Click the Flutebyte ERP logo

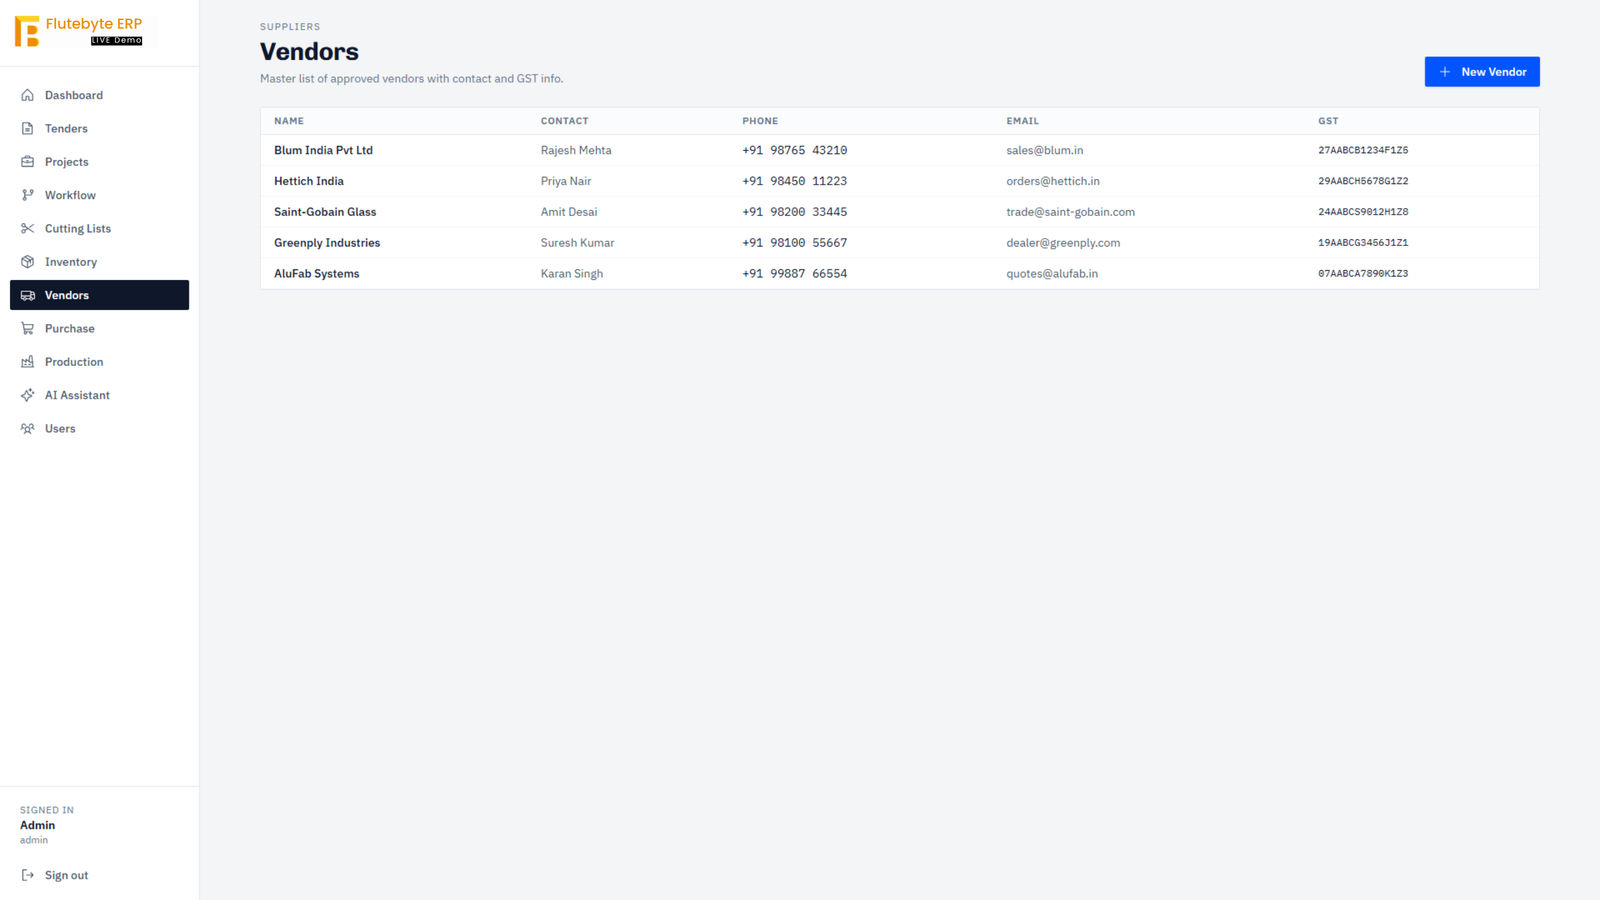point(79,31)
